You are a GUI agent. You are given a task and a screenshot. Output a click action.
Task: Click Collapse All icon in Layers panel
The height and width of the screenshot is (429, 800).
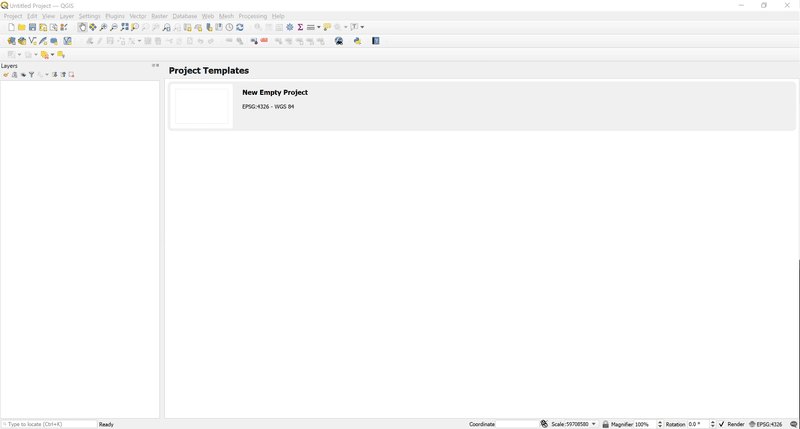pyautogui.click(x=63, y=74)
